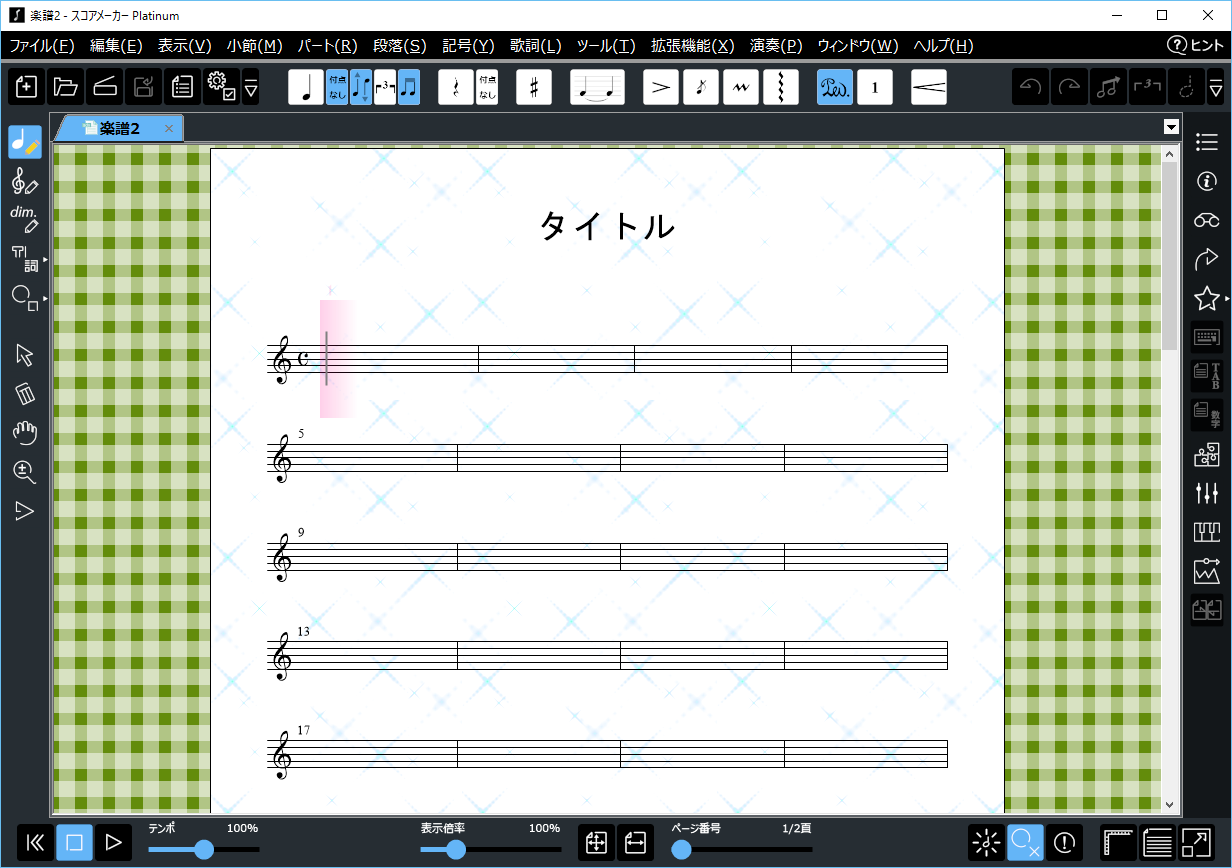Select the accent mark symbol
The height and width of the screenshot is (868, 1232).
pyautogui.click(x=660, y=88)
